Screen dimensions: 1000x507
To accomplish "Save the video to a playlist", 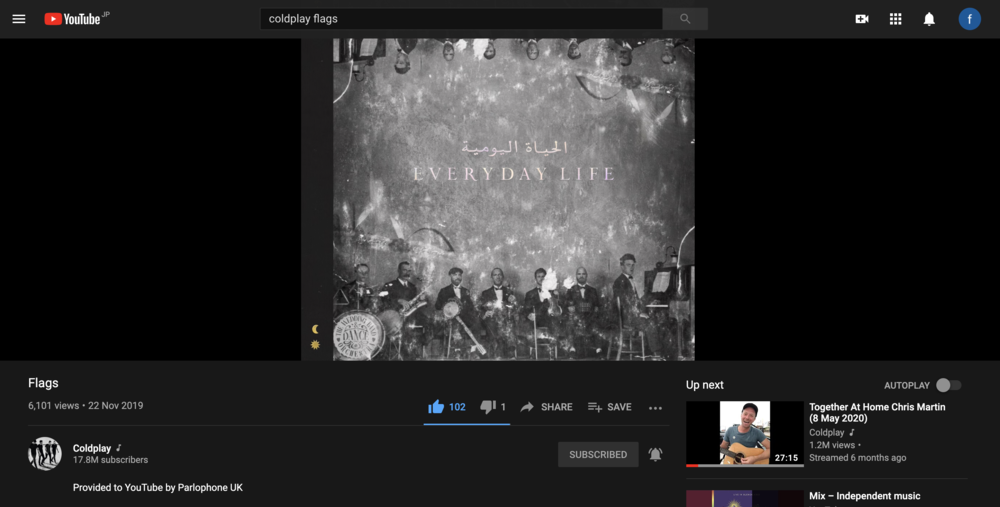I will coord(610,407).
